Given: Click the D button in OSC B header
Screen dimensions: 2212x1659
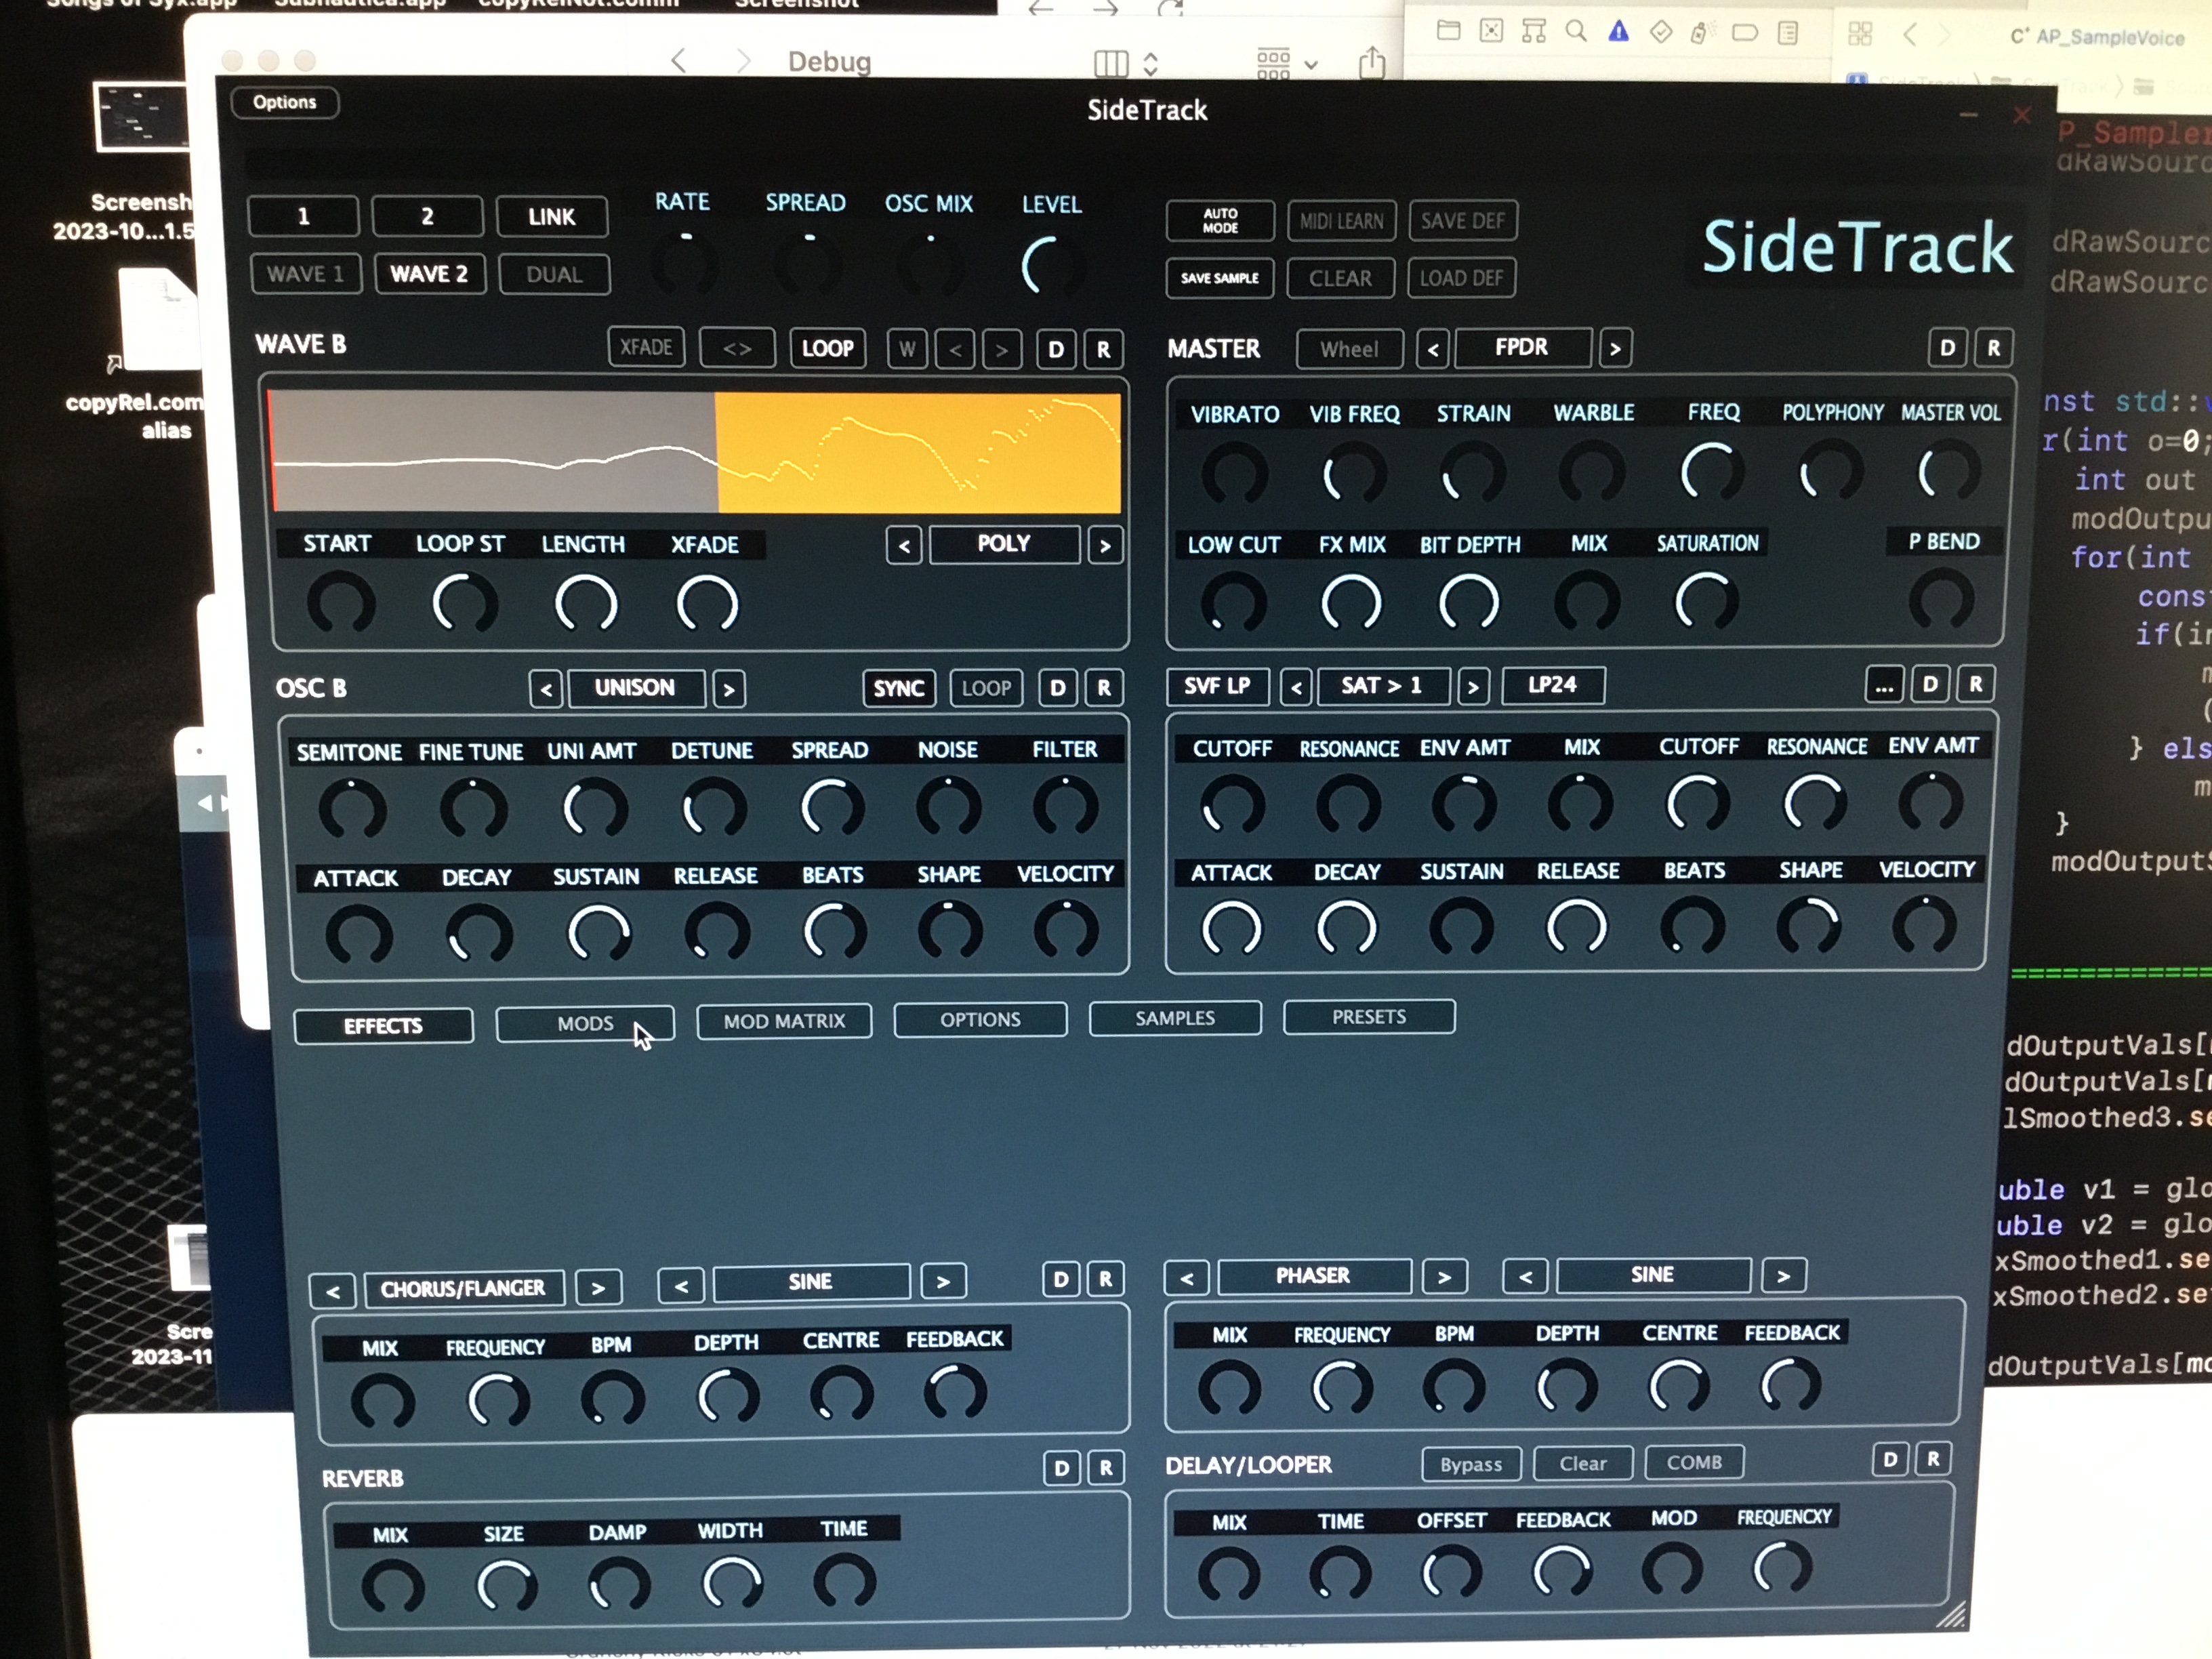Looking at the screenshot, I should click(1058, 688).
